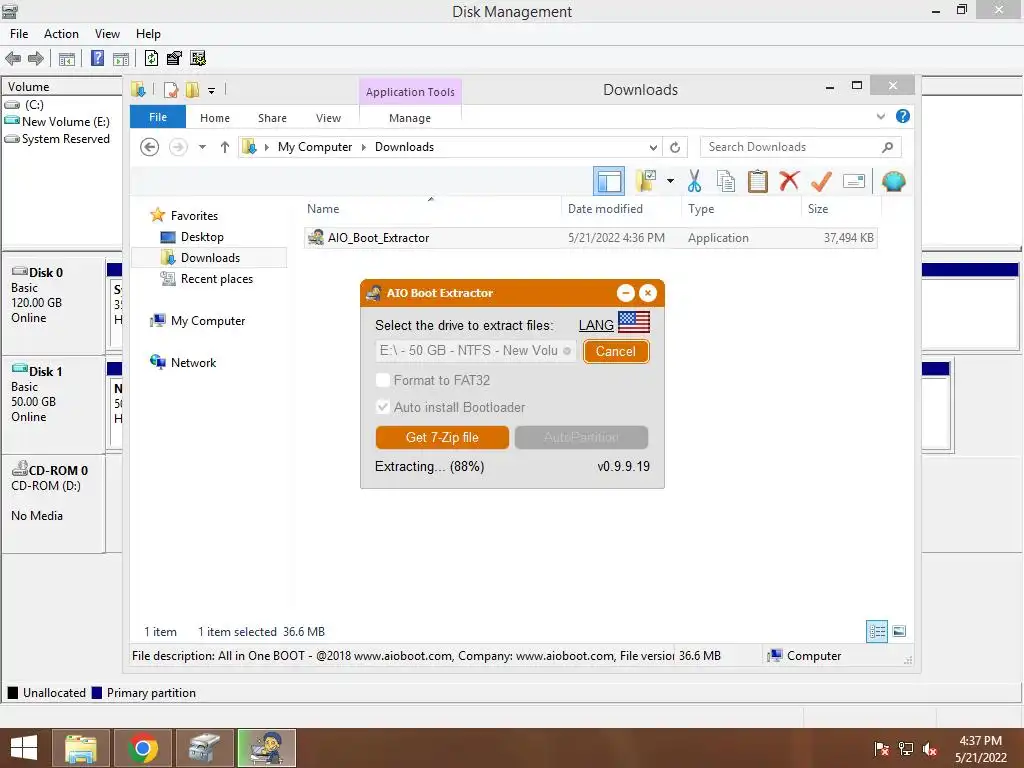Open Windows Start button
This screenshot has width=1024, height=768.
click(24, 748)
